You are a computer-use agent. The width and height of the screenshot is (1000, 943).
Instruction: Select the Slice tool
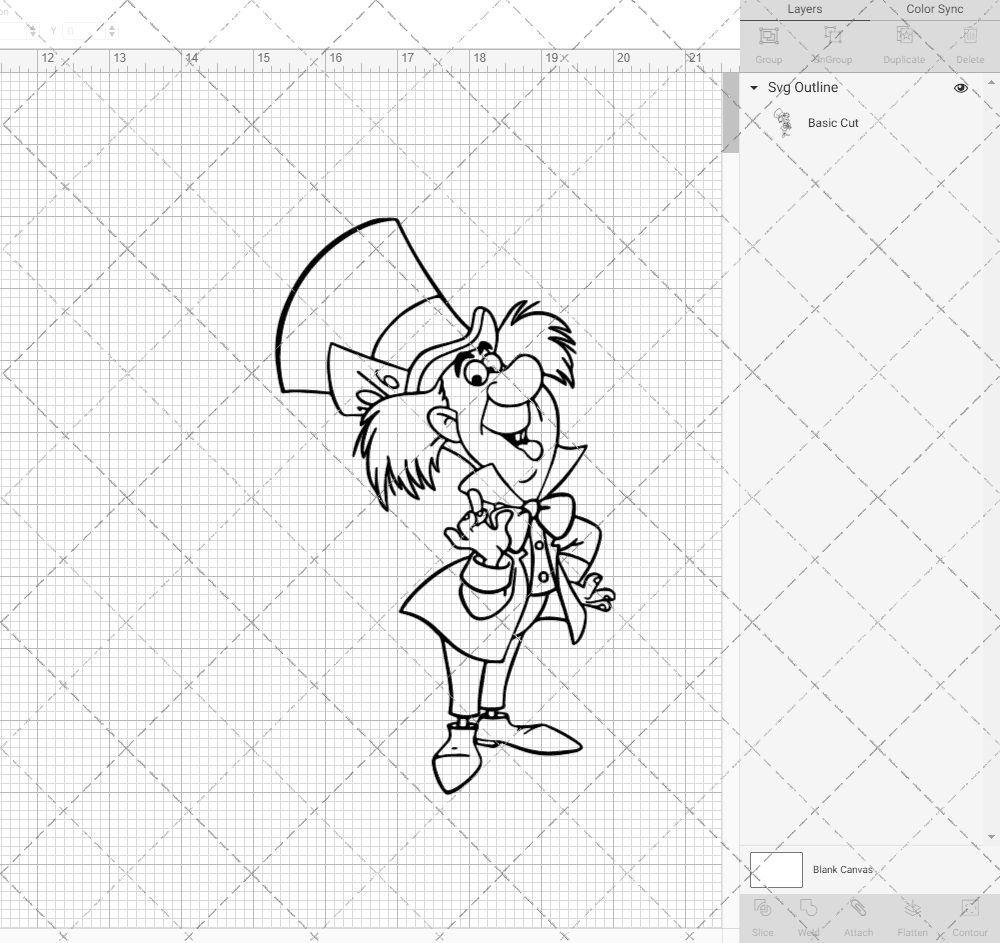click(762, 915)
